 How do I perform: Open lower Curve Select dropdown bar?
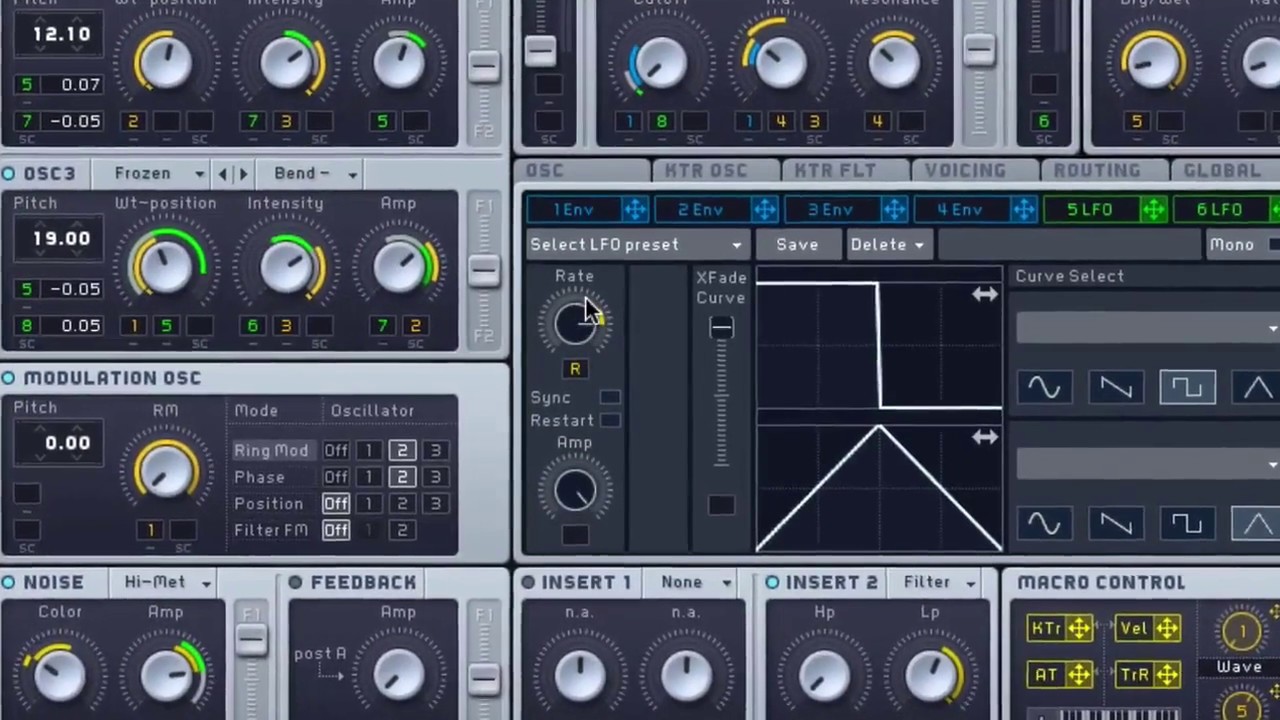point(1148,464)
